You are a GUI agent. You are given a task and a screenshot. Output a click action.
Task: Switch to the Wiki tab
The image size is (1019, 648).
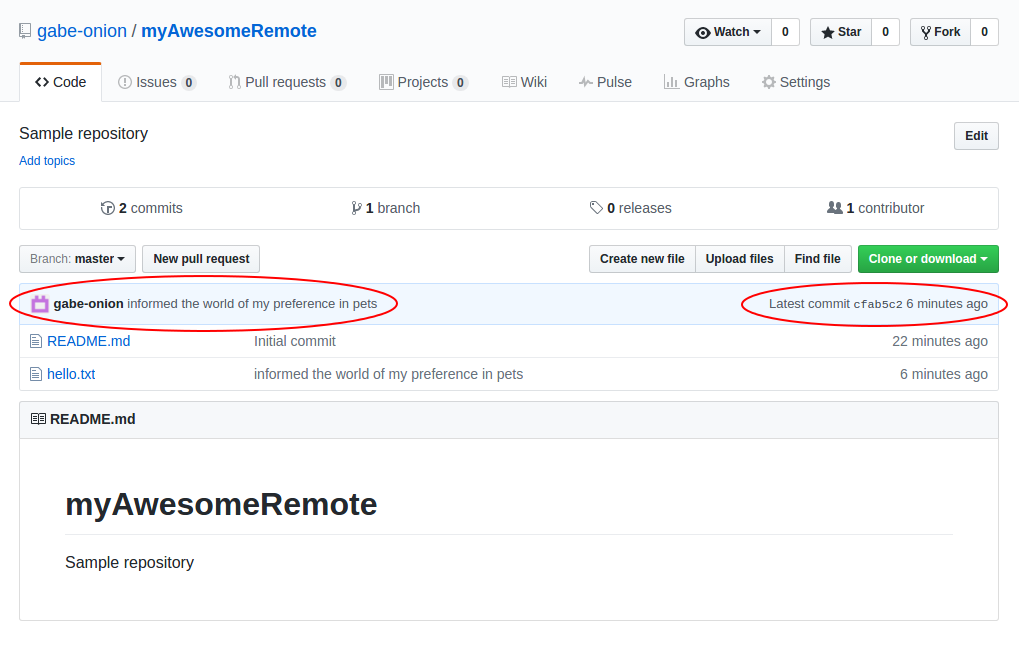524,83
